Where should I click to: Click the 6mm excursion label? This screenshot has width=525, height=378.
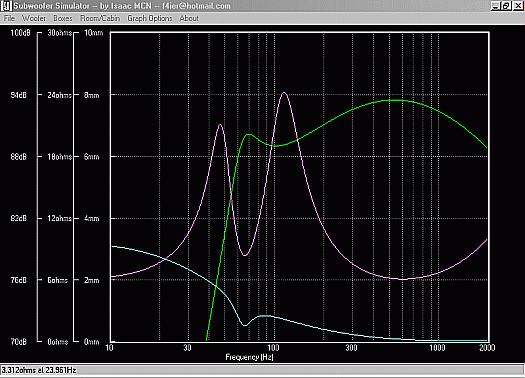click(92, 157)
